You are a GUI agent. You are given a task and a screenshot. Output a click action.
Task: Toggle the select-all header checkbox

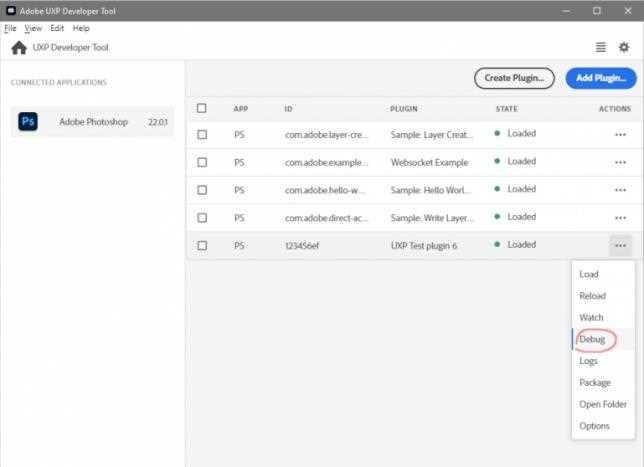coord(202,108)
